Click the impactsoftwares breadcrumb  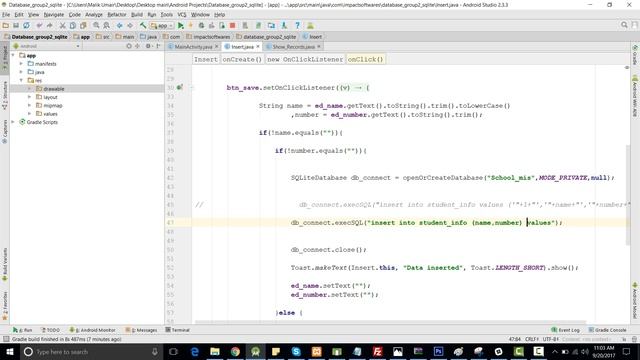[x=208, y=37]
